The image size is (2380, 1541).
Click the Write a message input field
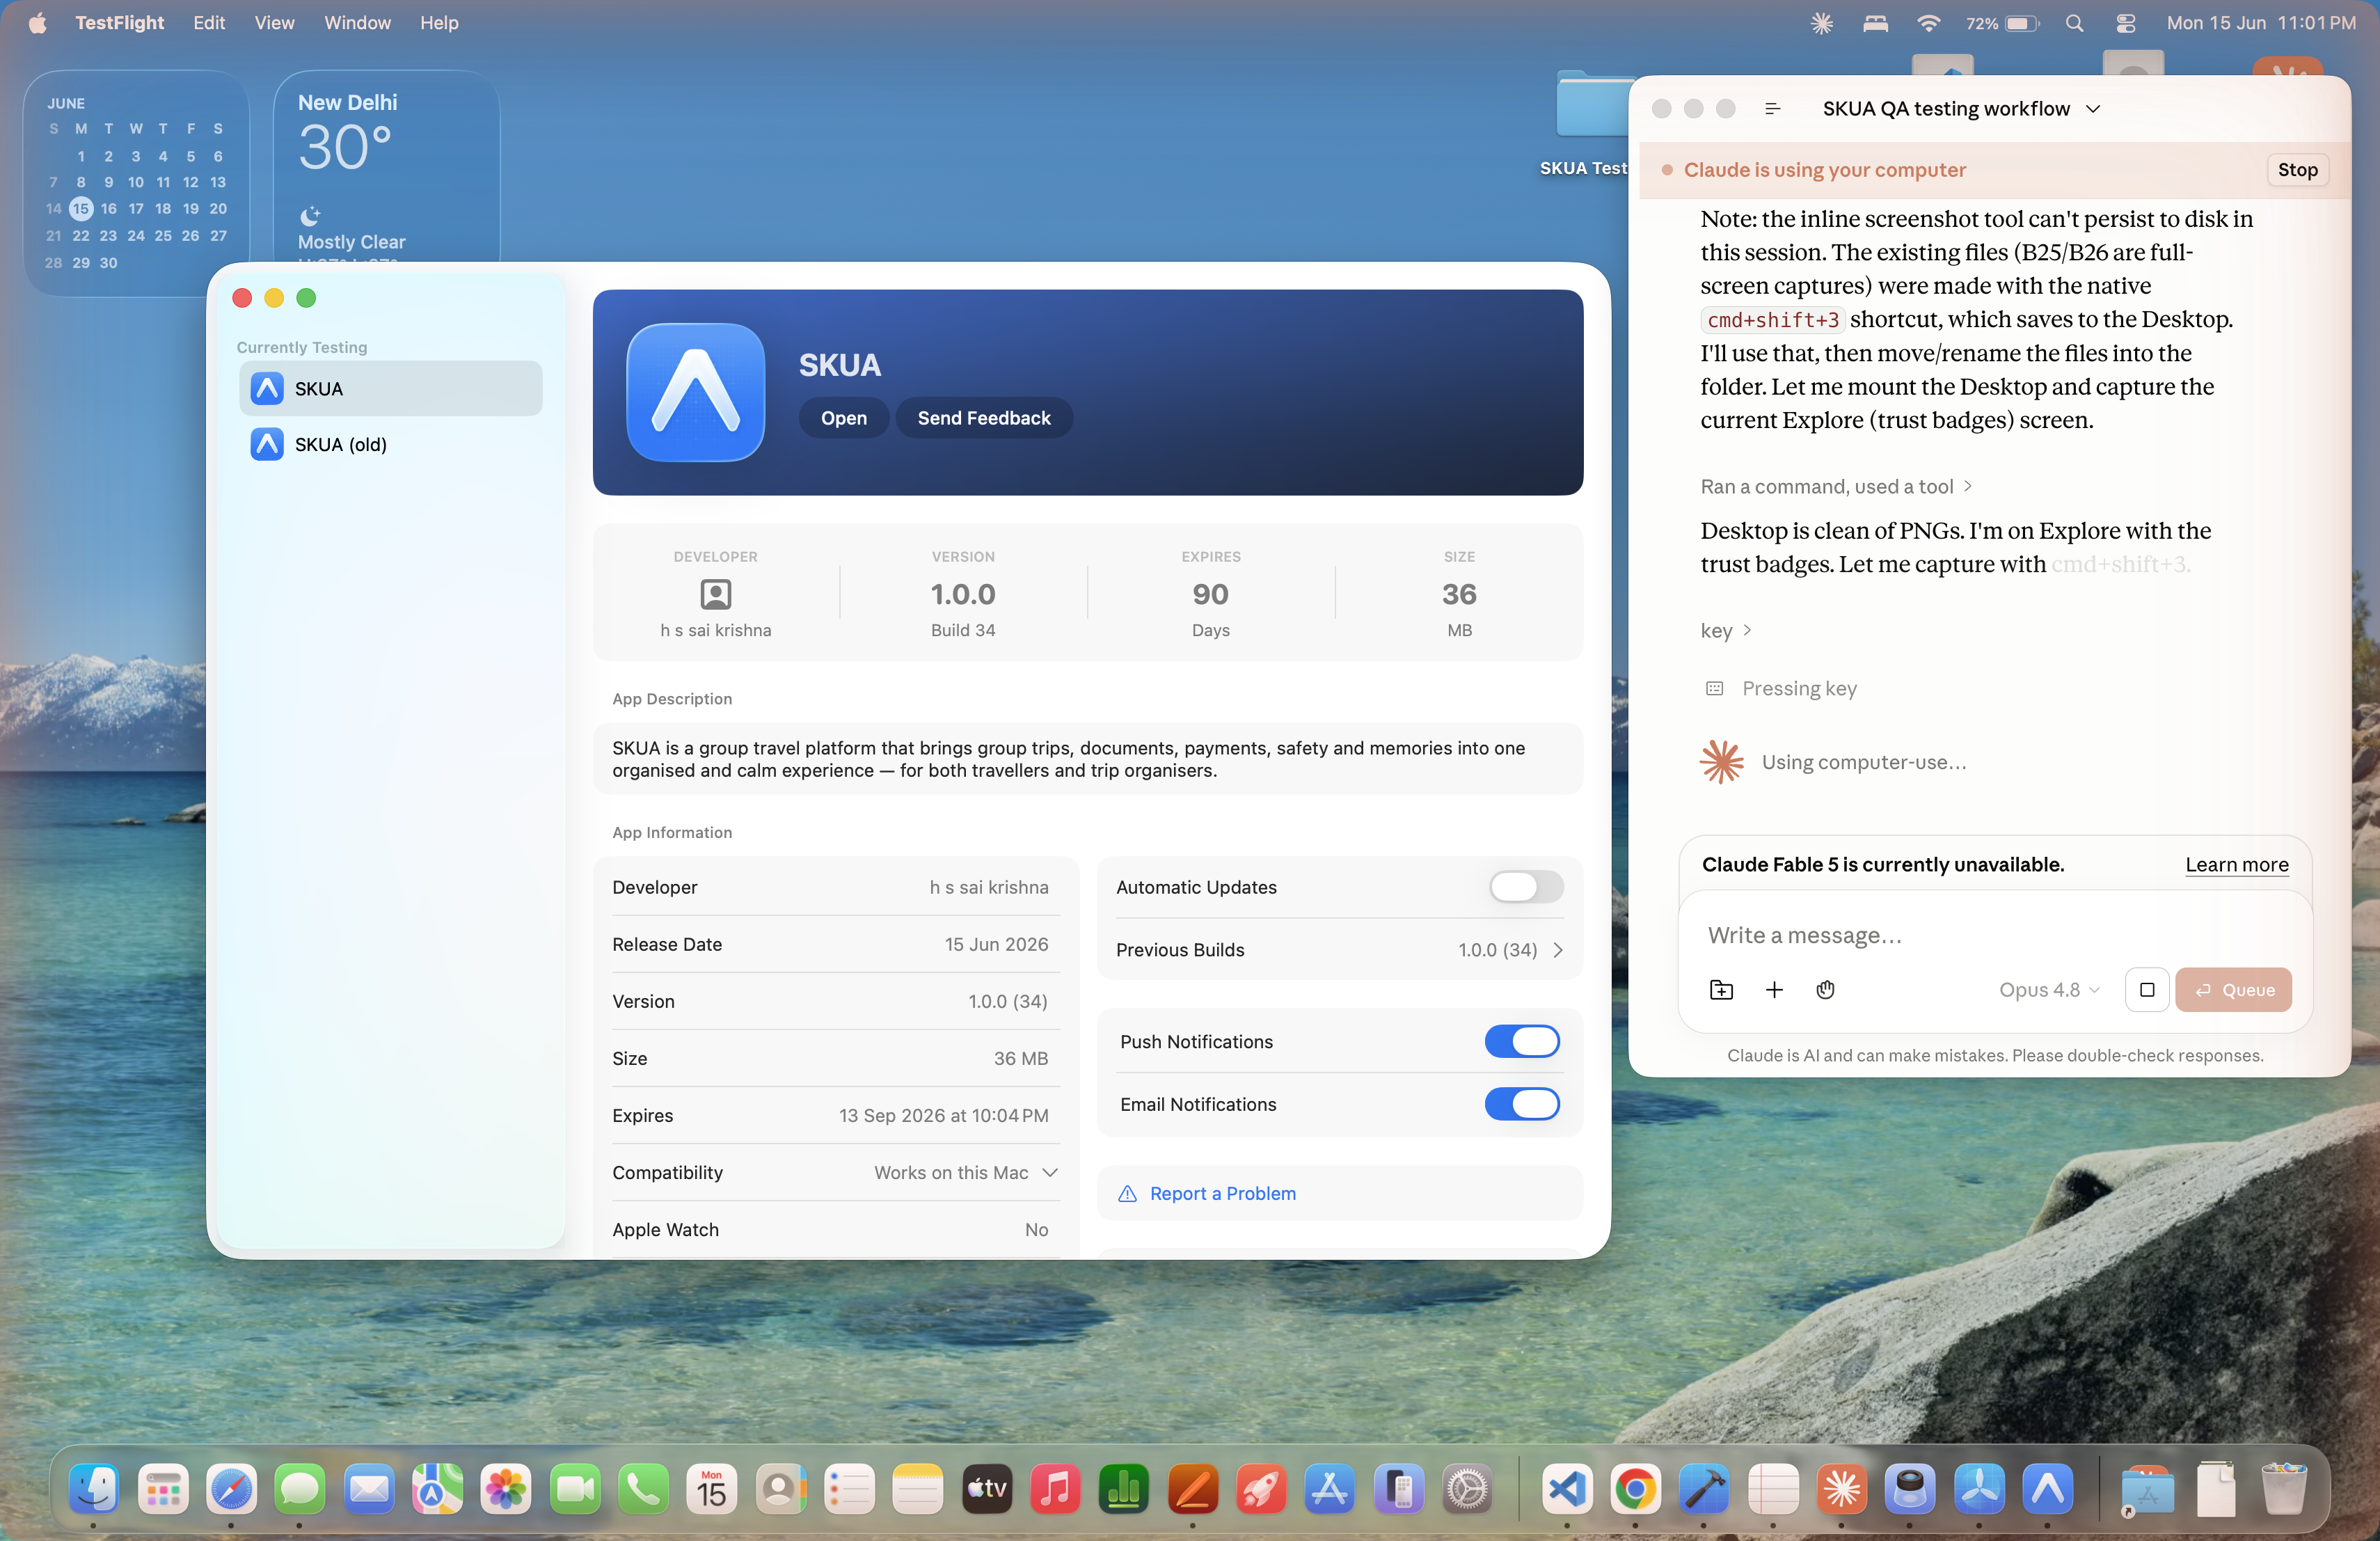(x=1994, y=935)
